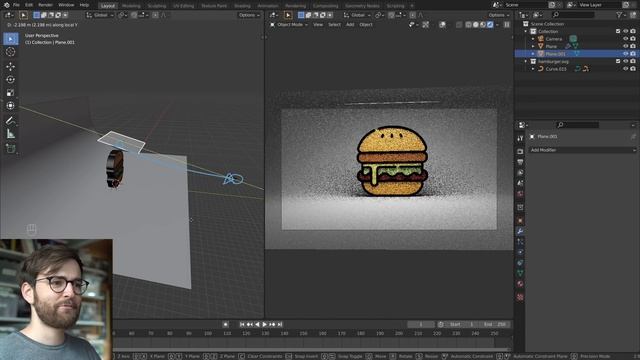Open outliner filter dropdown
Image resolution: width=640 pixels, height=360 pixels.
(x=621, y=15)
